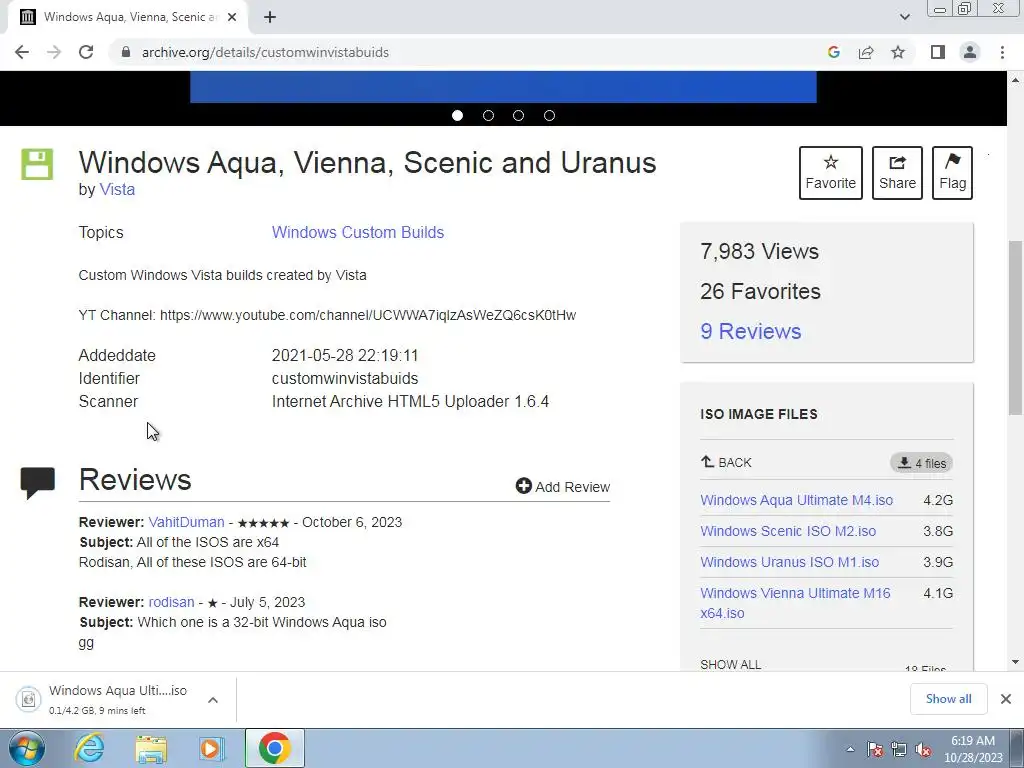
Task: Favorite this item
Action: pos(831,173)
